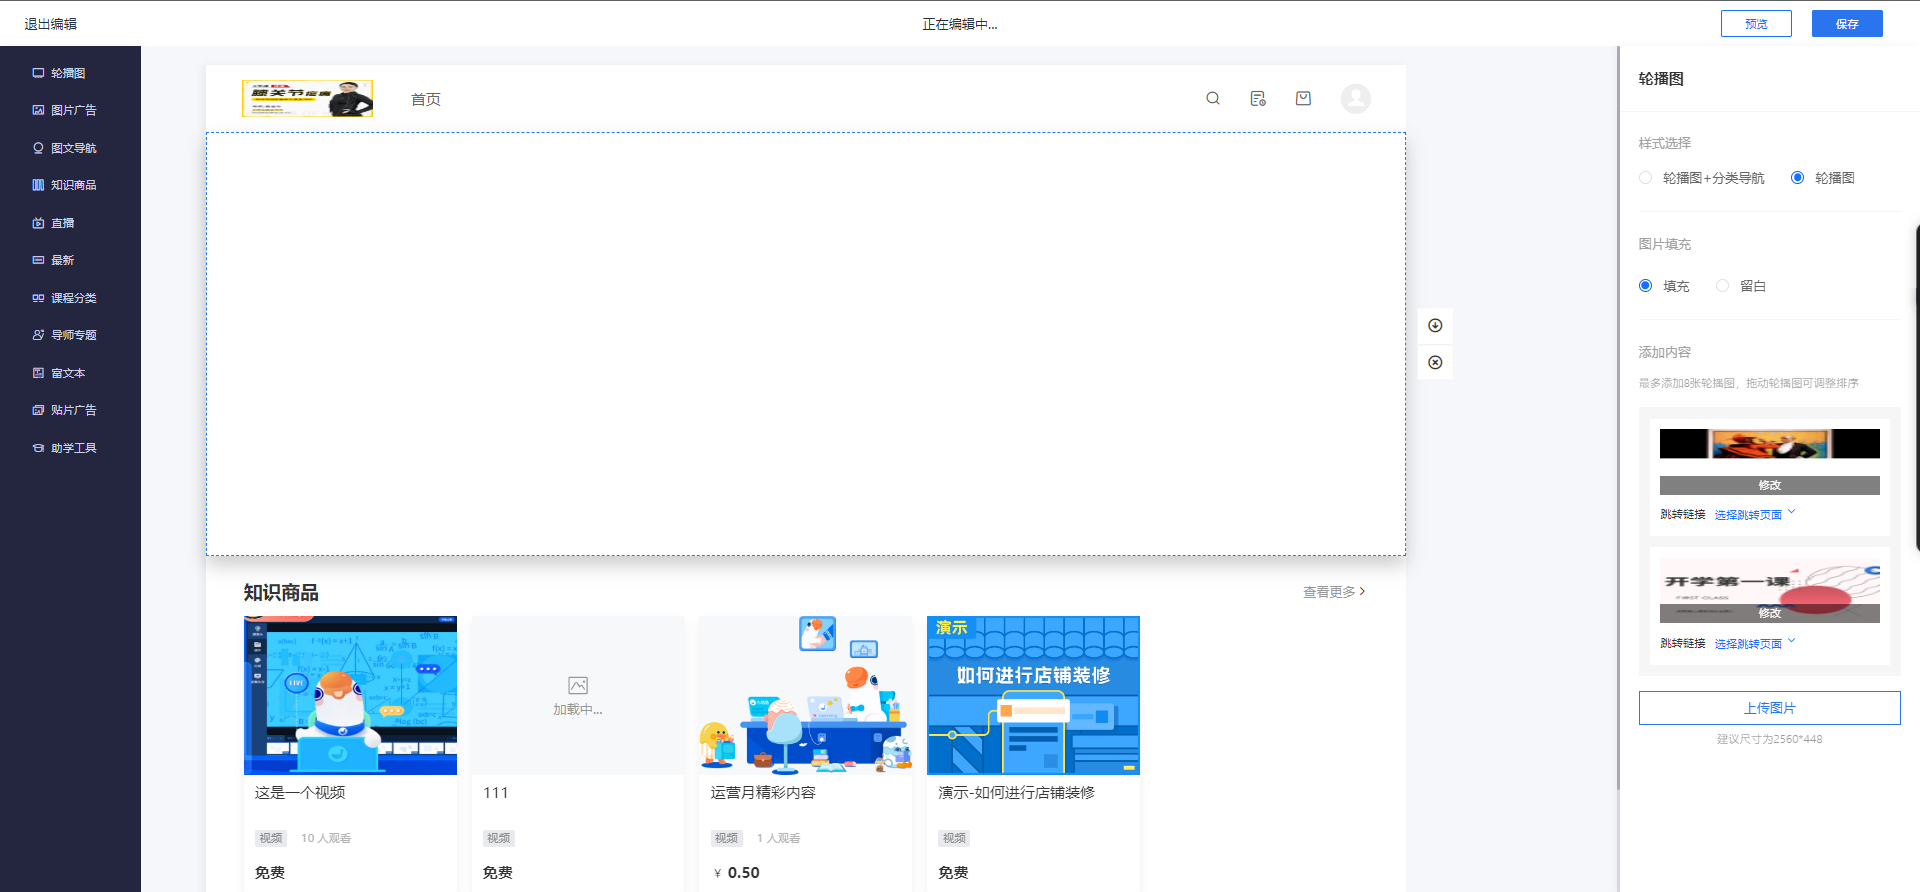Click the shopping bag icon in header
This screenshot has width=1920, height=892.
click(1303, 98)
